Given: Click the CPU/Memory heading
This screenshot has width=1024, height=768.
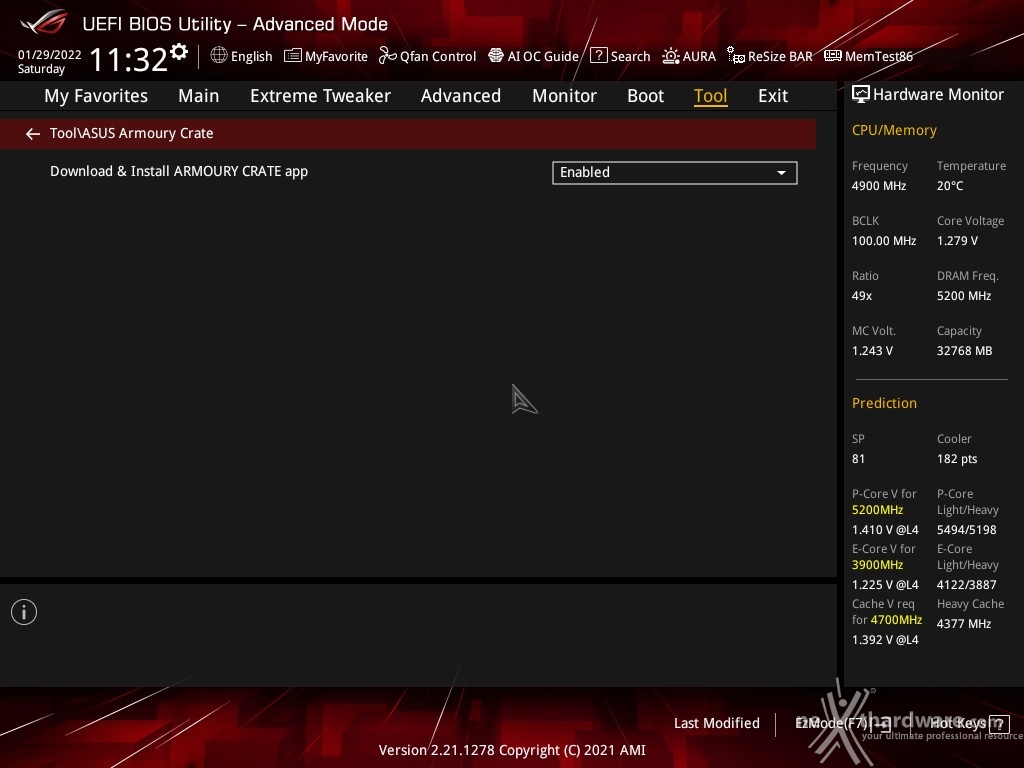Looking at the screenshot, I should 894,131.
